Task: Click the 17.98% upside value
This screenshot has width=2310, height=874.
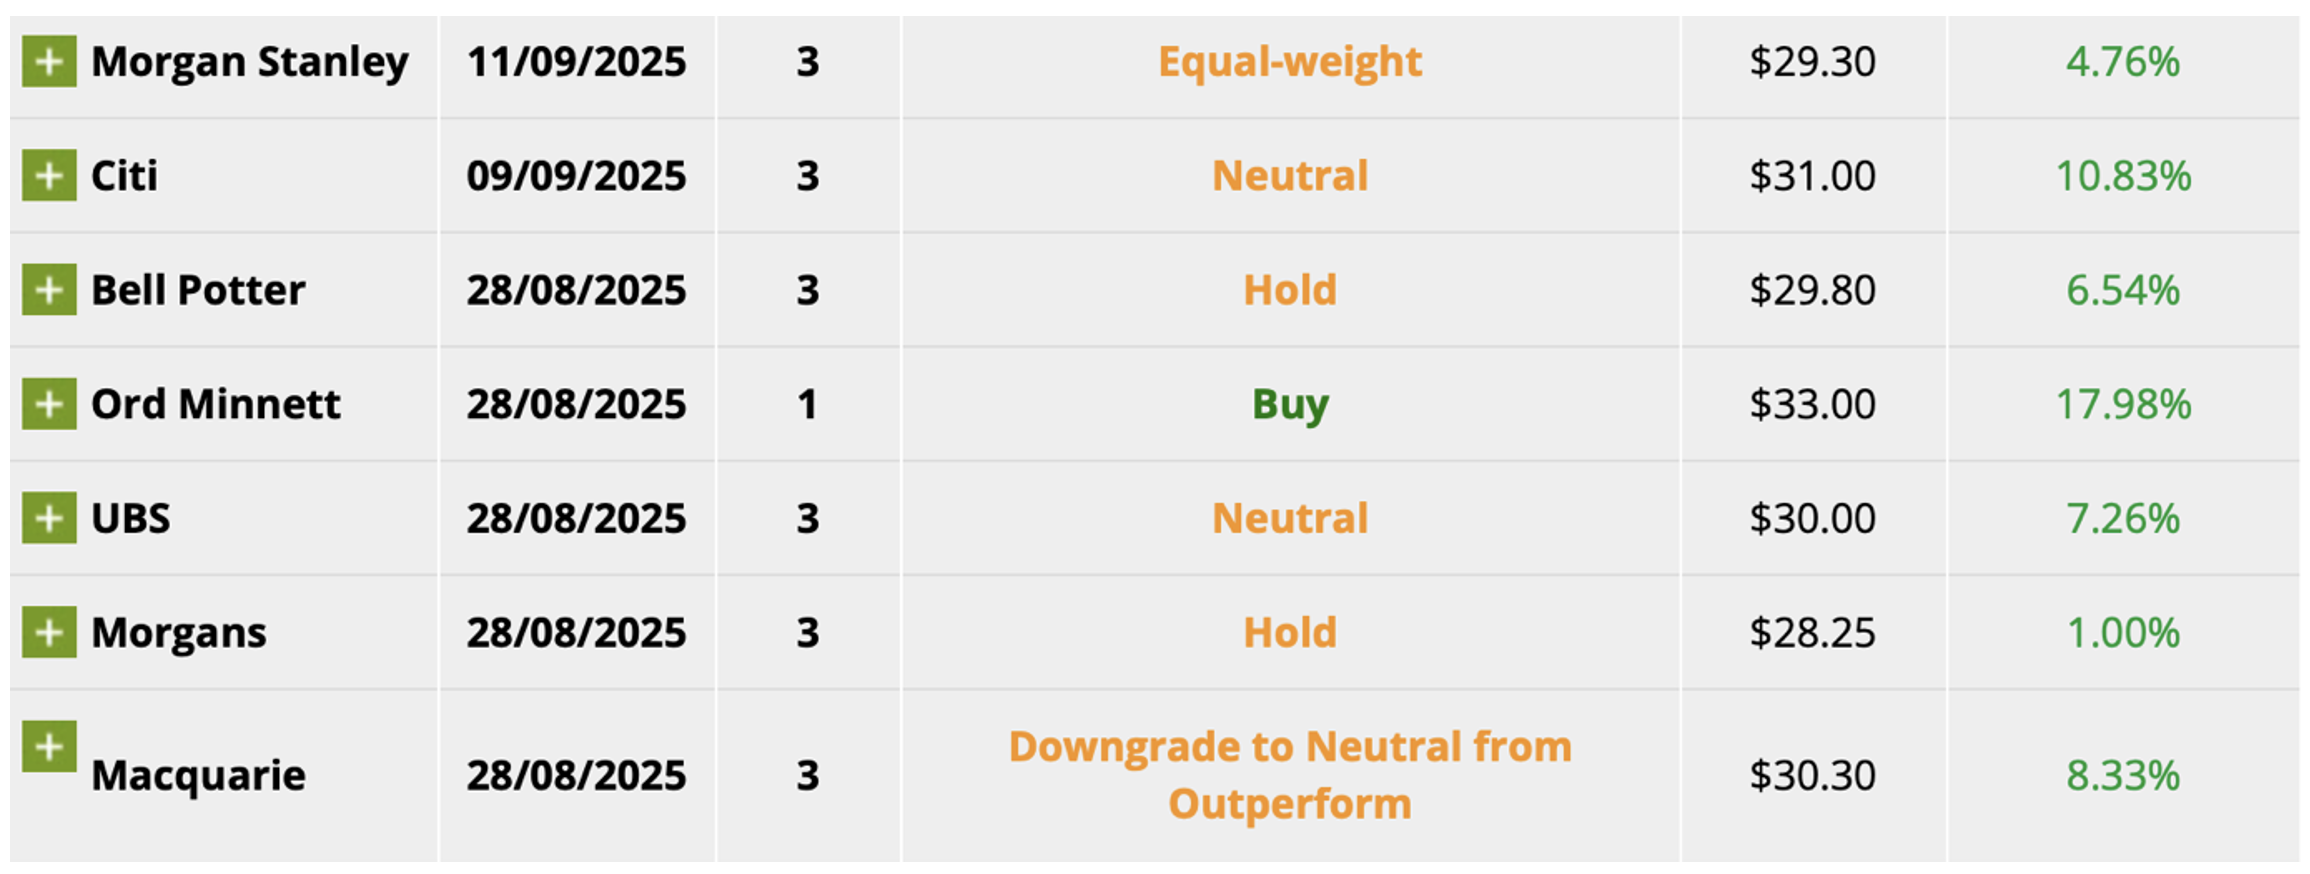Action: [2123, 404]
